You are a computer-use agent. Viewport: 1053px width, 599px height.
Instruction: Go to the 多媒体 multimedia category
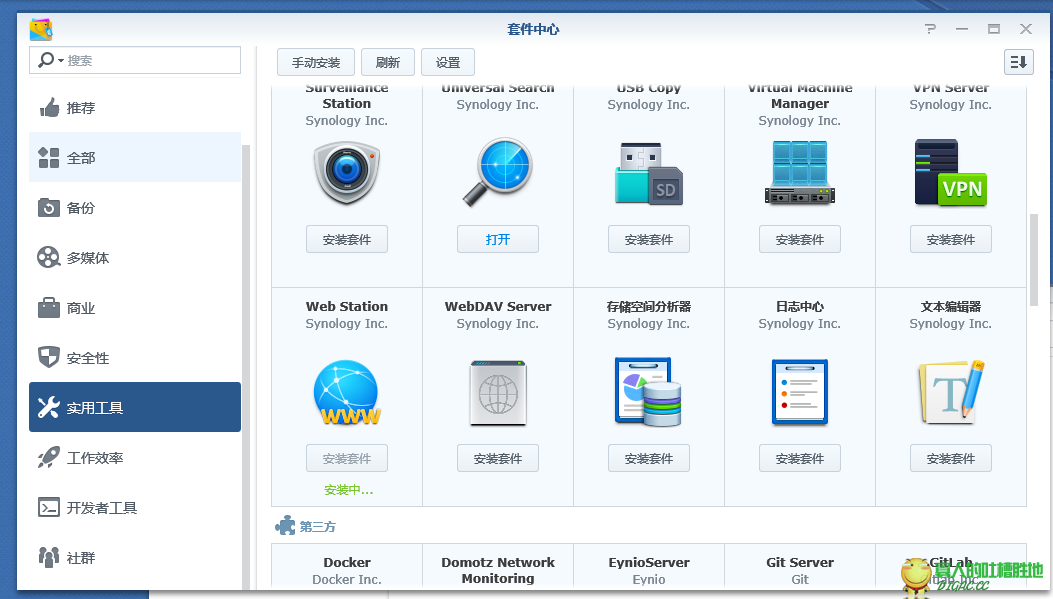coord(135,258)
